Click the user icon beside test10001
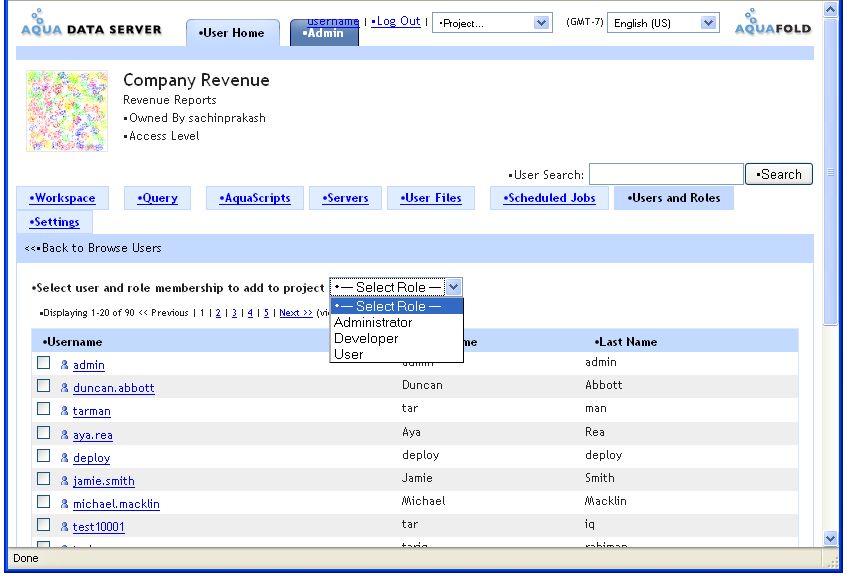This screenshot has width=846, height=576. tap(64, 527)
